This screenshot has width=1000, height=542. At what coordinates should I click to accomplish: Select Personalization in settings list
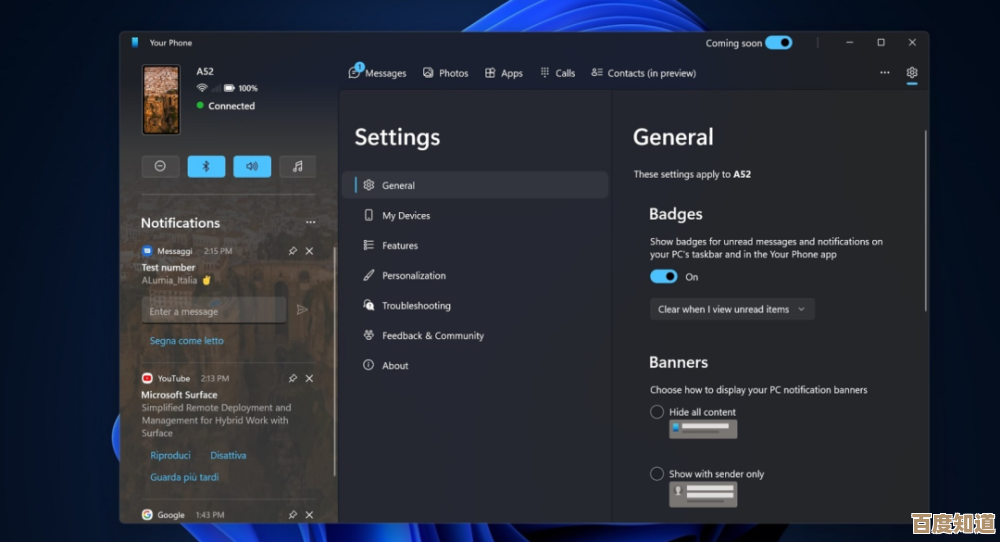(413, 276)
